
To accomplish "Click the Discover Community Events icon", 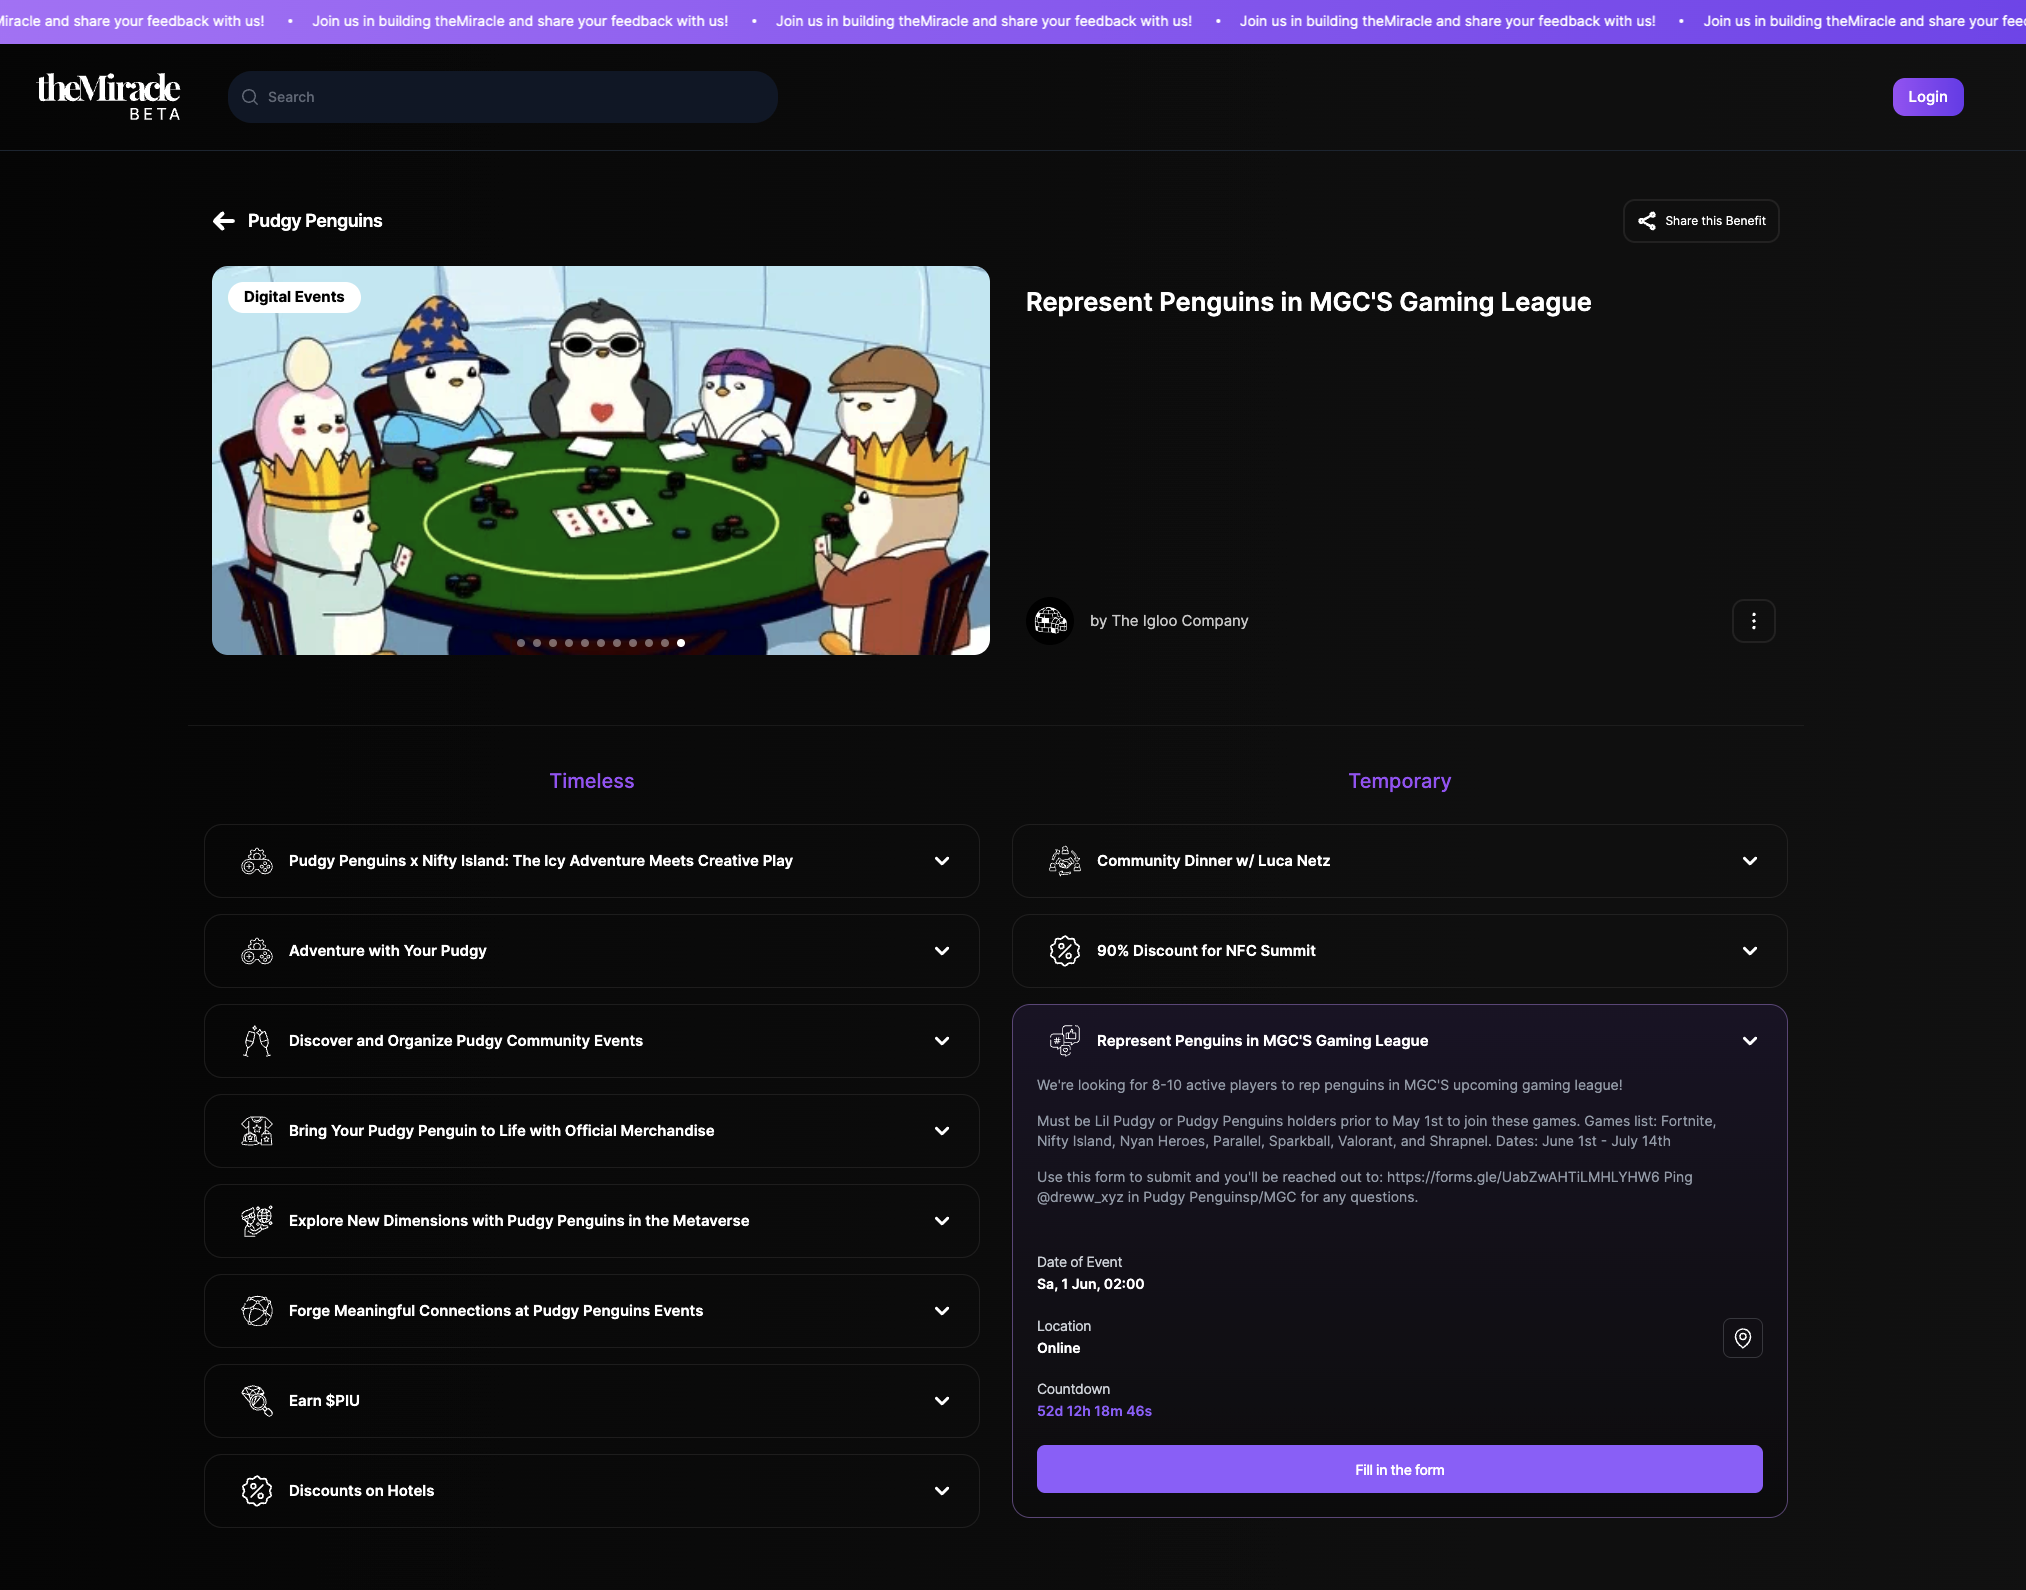I will click(x=257, y=1041).
